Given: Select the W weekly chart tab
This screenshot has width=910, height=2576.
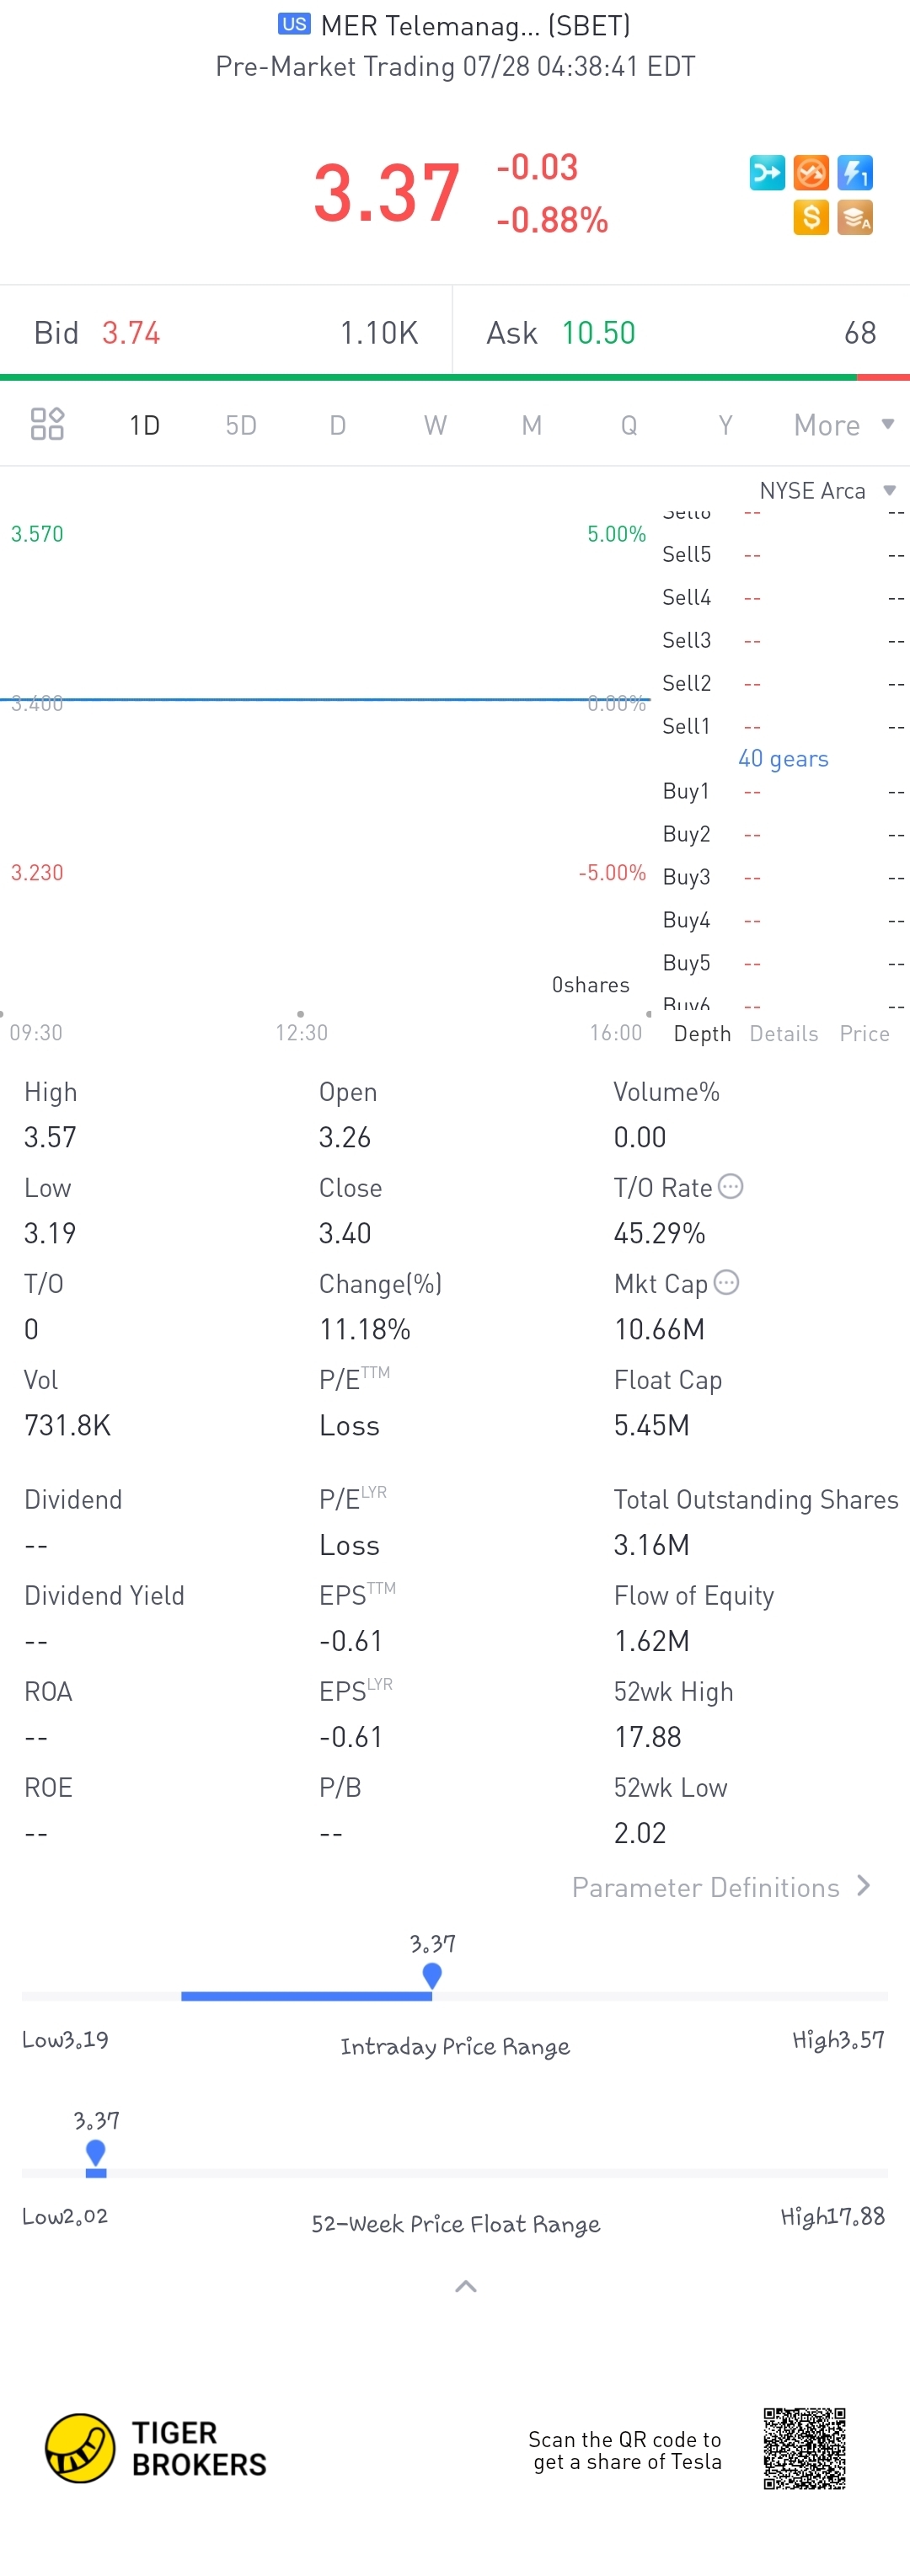Looking at the screenshot, I should [x=435, y=425].
